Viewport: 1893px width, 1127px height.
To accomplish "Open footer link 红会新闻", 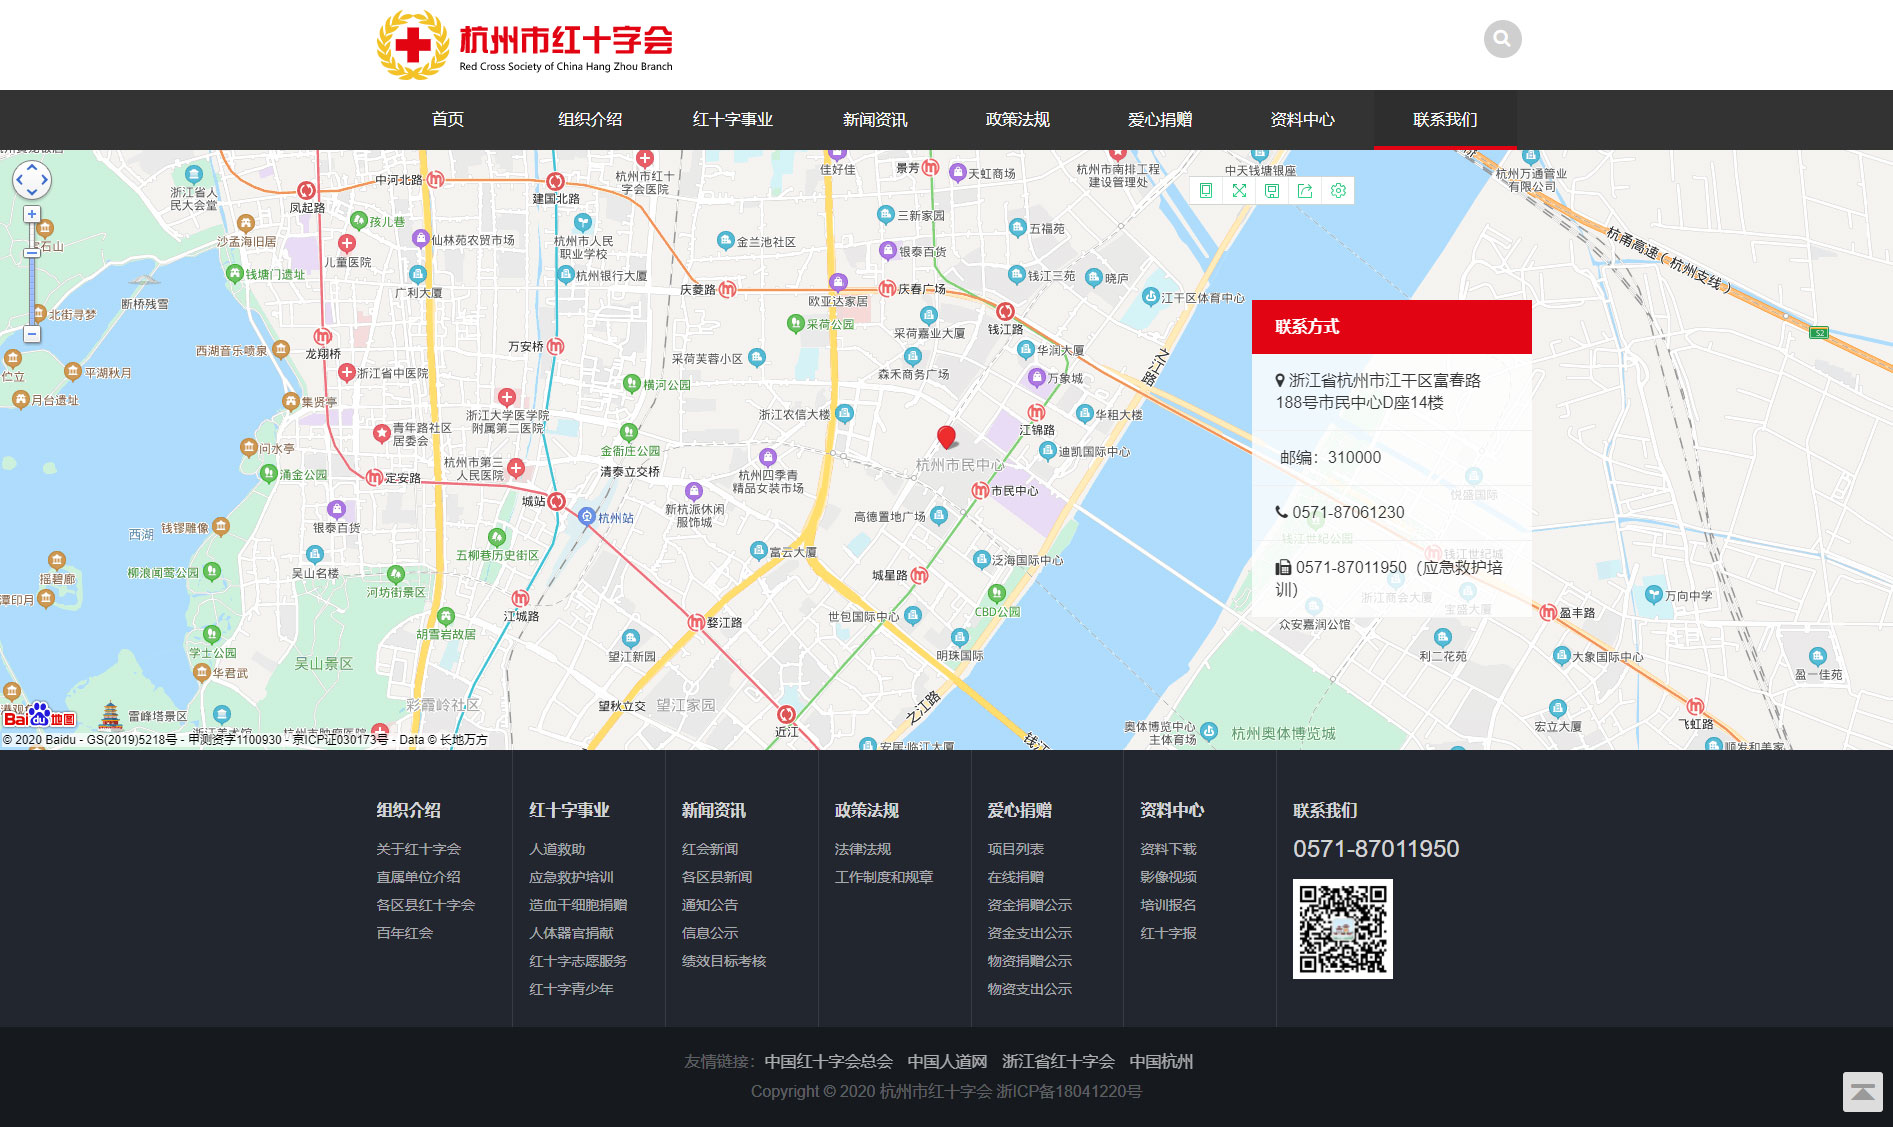I will [x=710, y=849].
